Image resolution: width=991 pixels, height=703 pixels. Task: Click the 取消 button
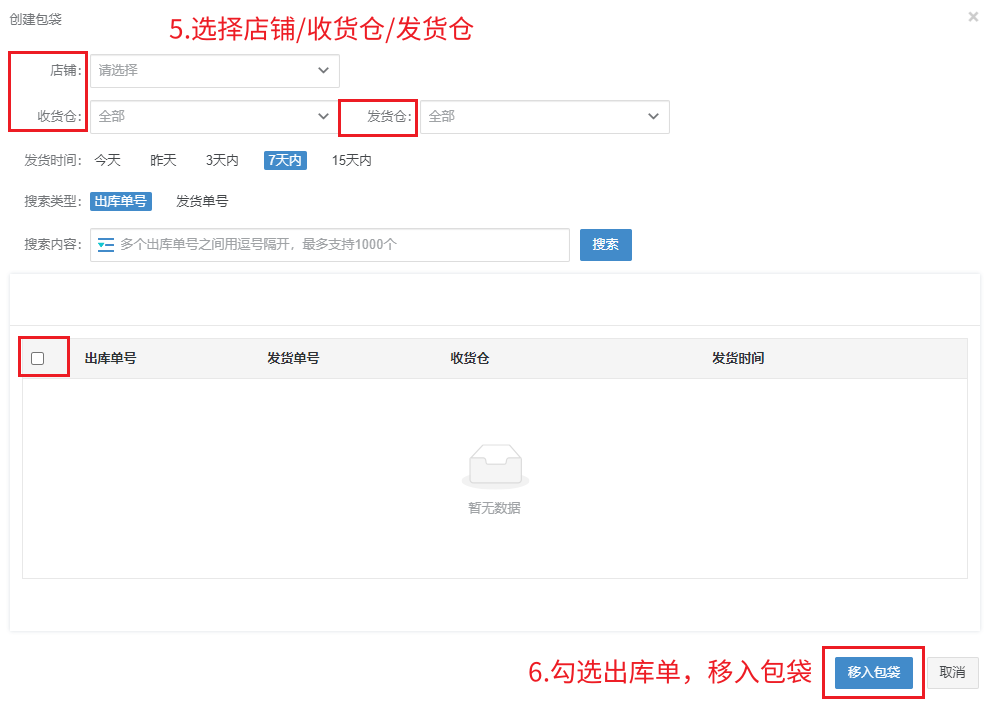pyautogui.click(x=952, y=673)
